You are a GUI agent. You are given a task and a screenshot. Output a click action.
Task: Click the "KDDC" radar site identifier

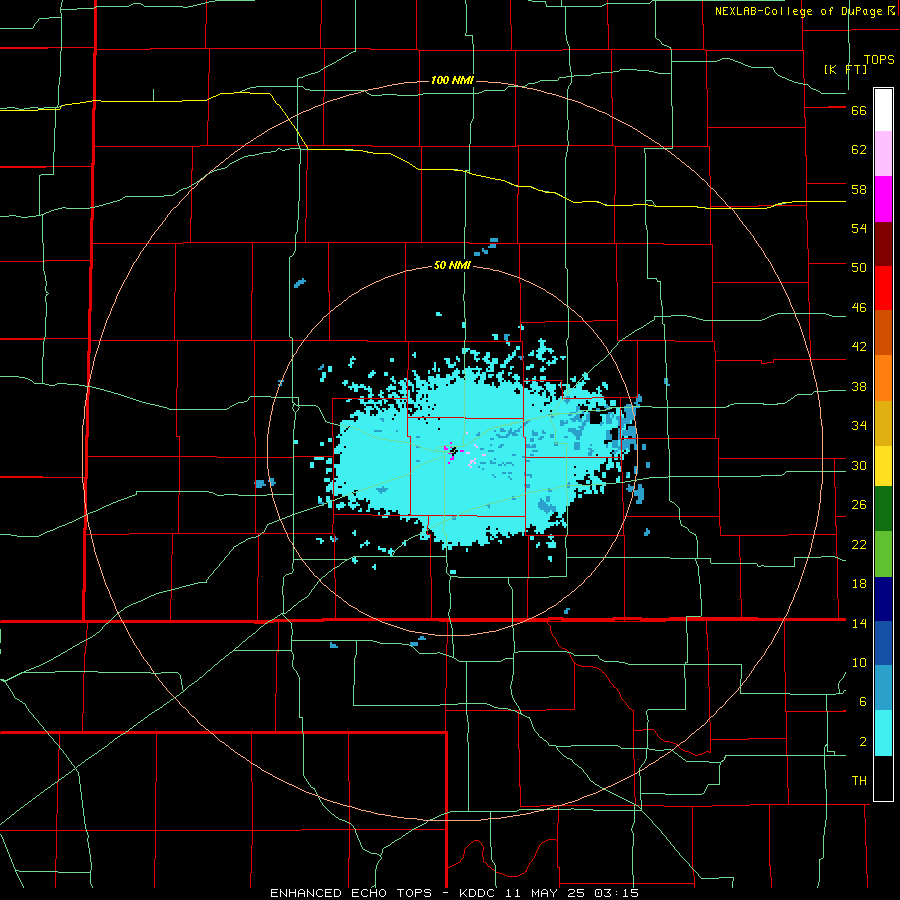pyautogui.click(x=479, y=893)
